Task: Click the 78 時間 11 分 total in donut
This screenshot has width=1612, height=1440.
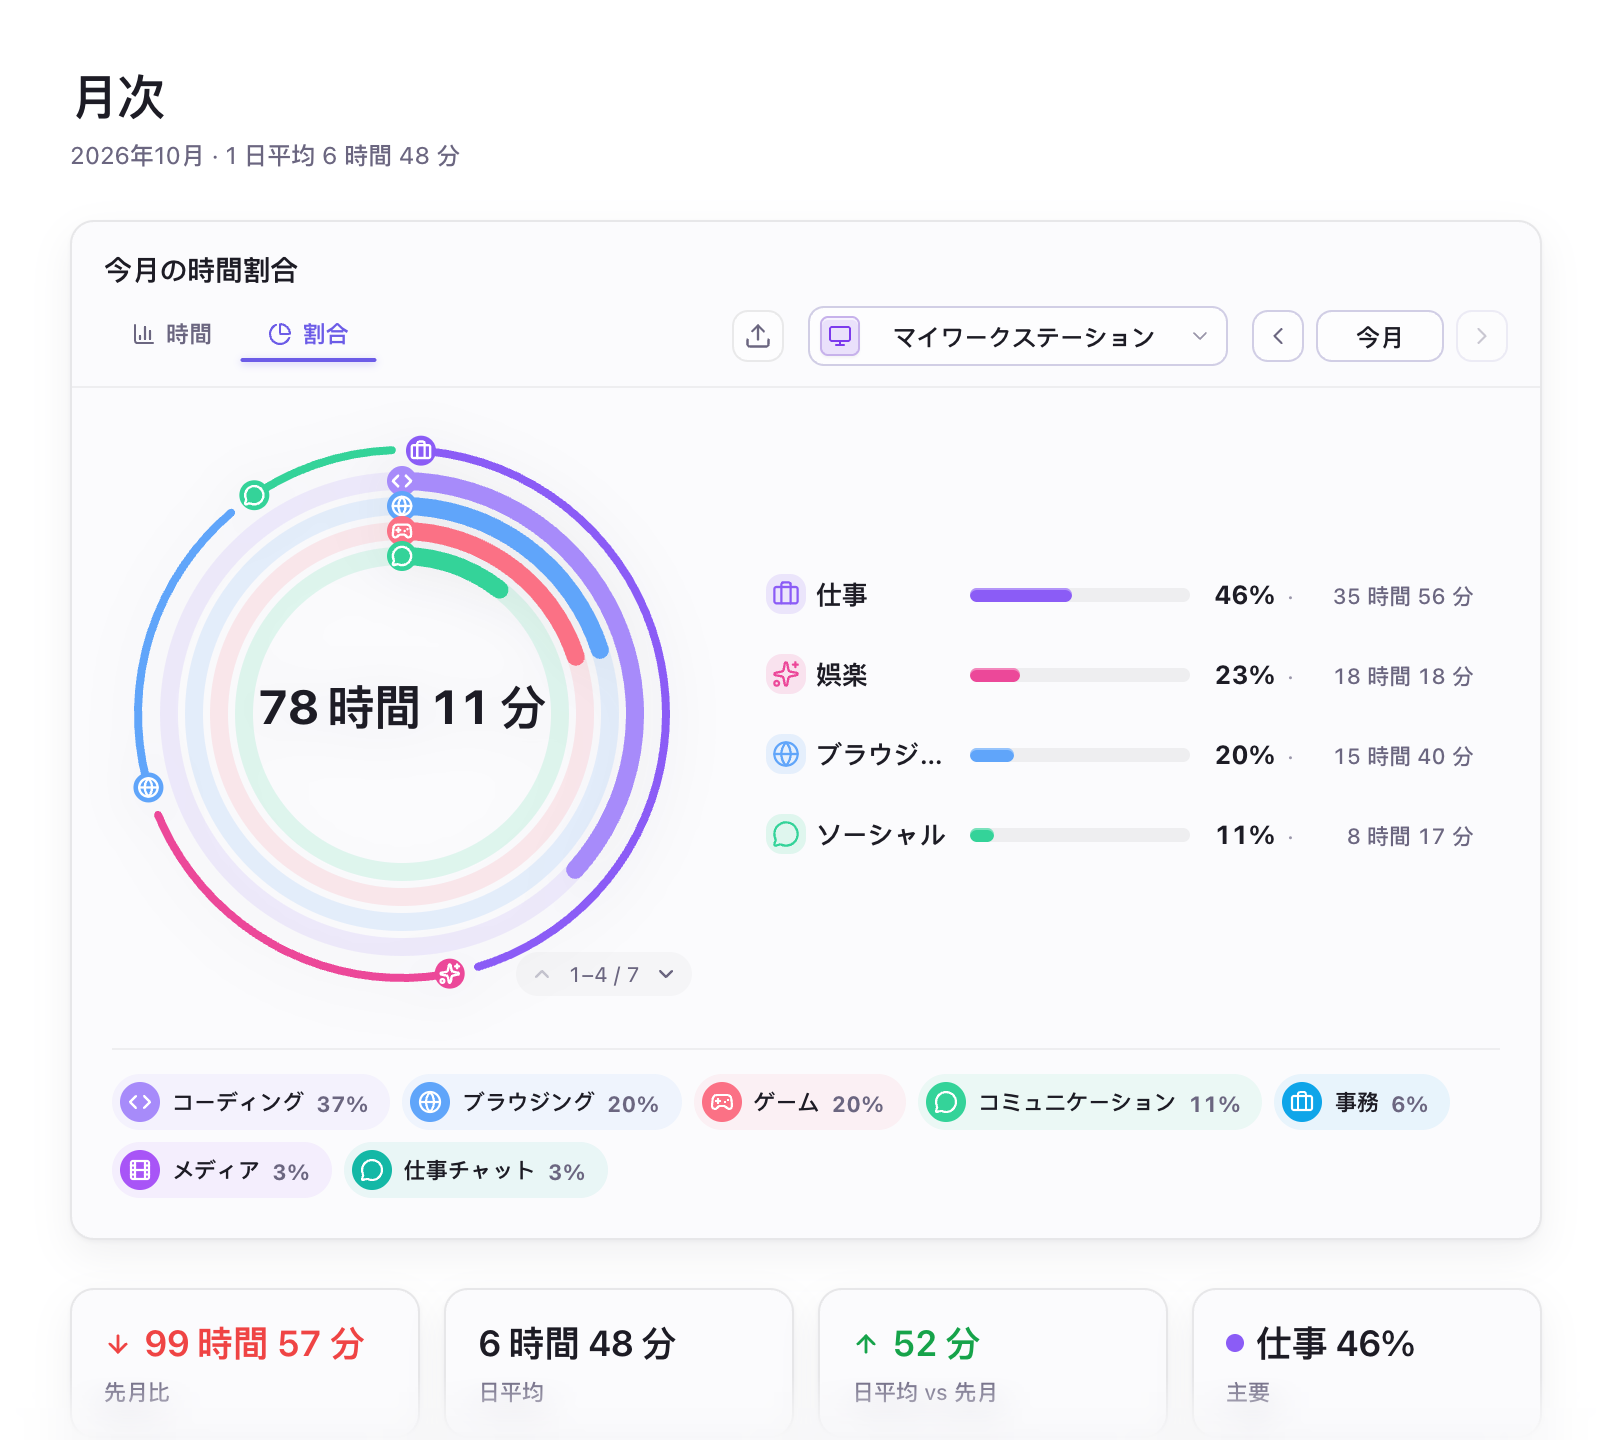Action: (x=402, y=708)
